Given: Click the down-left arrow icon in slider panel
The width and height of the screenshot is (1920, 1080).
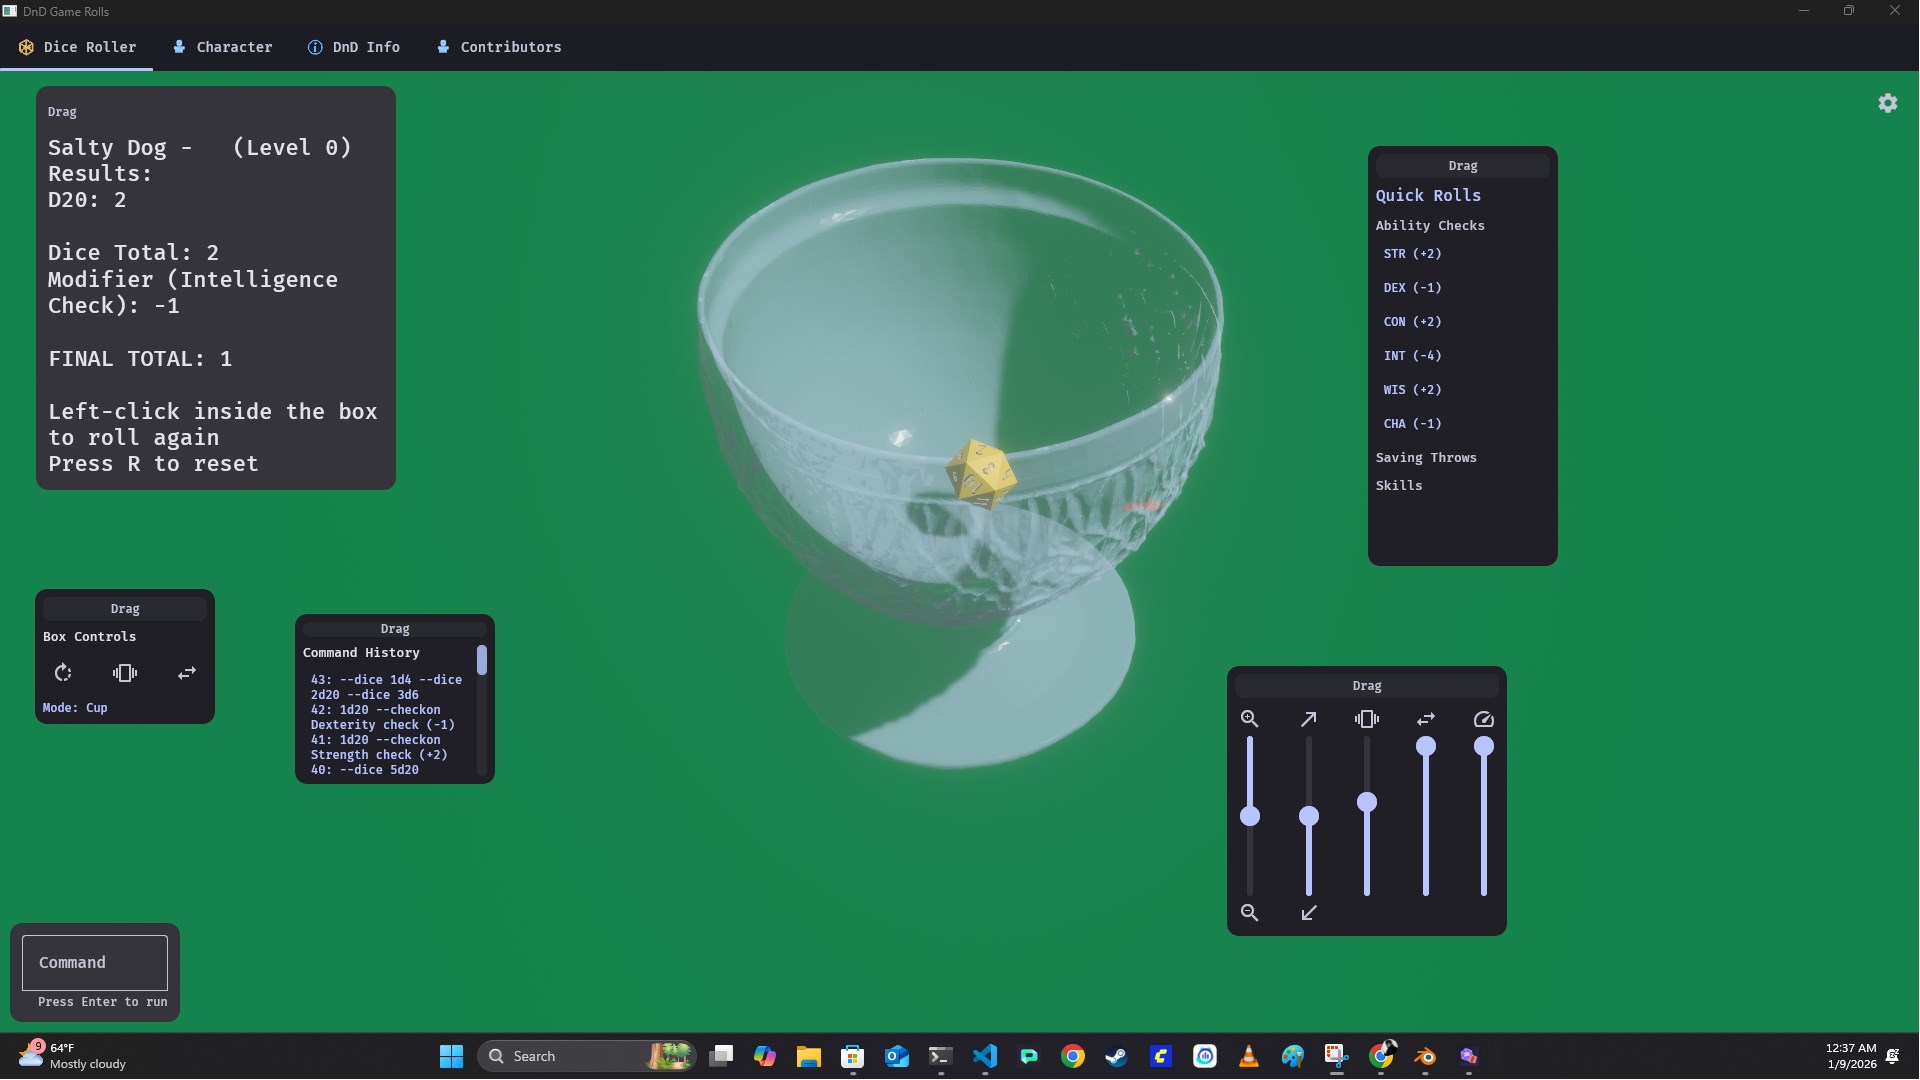Looking at the screenshot, I should (1308, 913).
